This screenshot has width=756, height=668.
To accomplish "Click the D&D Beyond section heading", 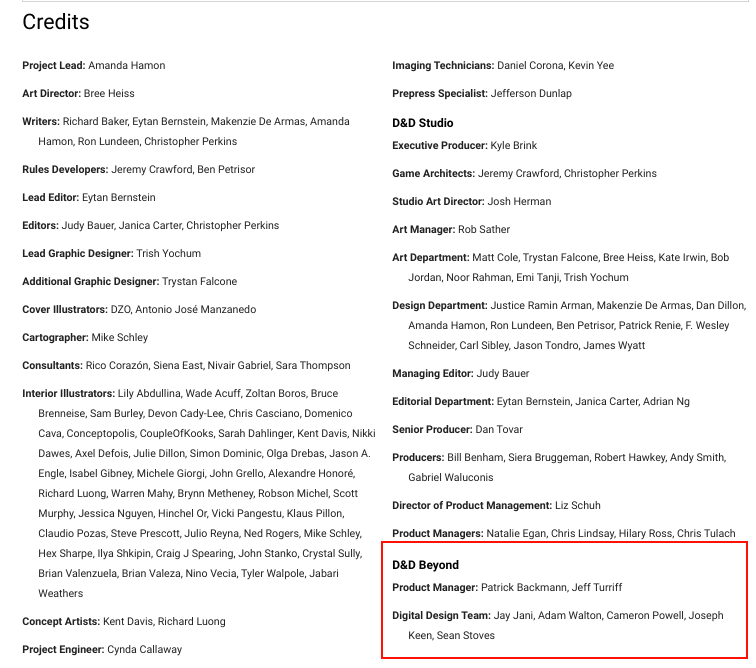I will pos(425,565).
